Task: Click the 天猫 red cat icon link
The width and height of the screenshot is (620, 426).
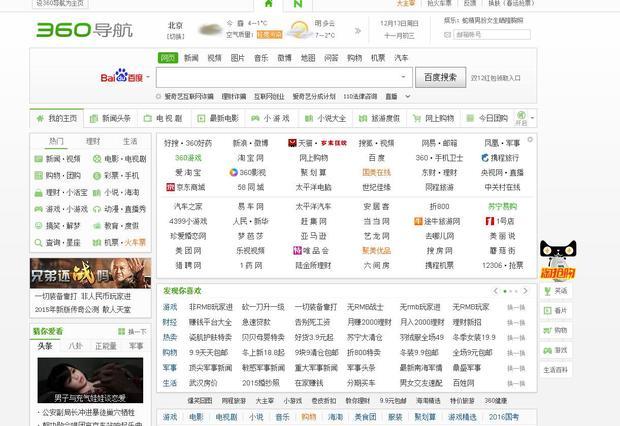Action: tap(292, 143)
